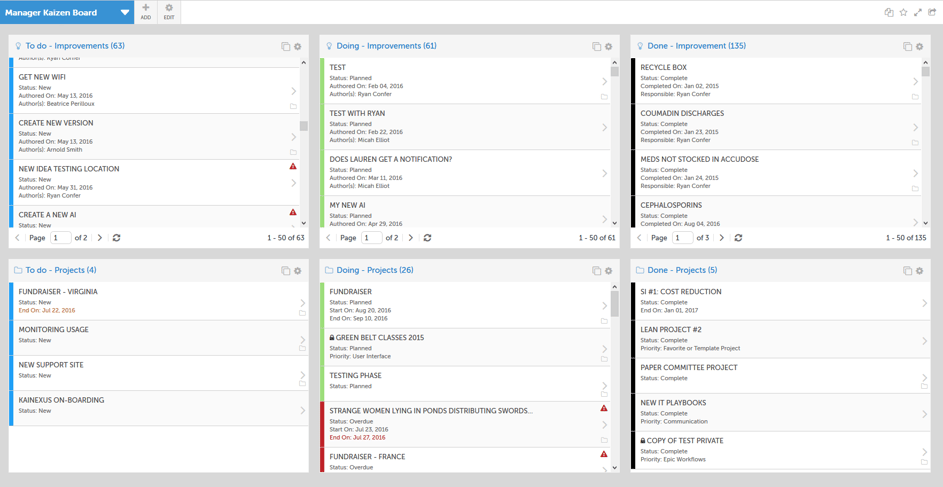Click page number field in To do - Improvements
The height and width of the screenshot is (487, 943).
[61, 237]
